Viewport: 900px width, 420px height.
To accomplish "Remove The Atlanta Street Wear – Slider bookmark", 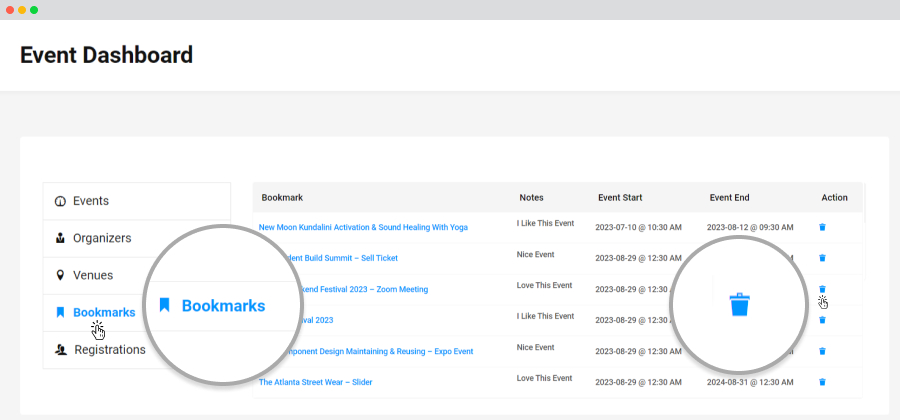I will (x=822, y=382).
